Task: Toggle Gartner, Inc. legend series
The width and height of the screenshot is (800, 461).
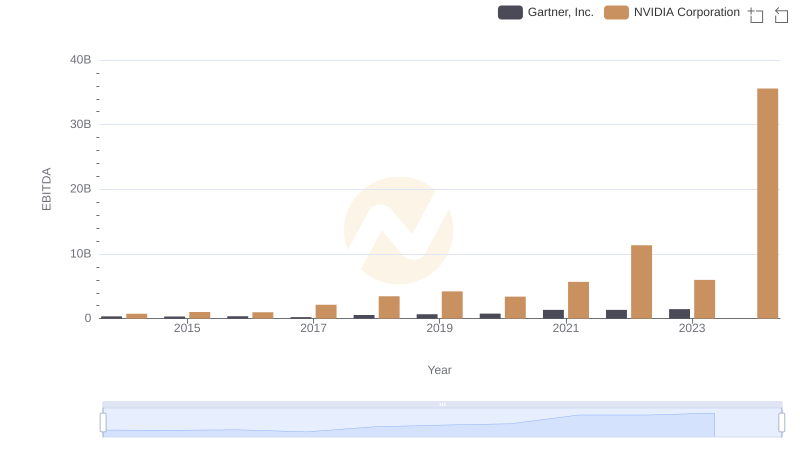Action: (x=546, y=12)
